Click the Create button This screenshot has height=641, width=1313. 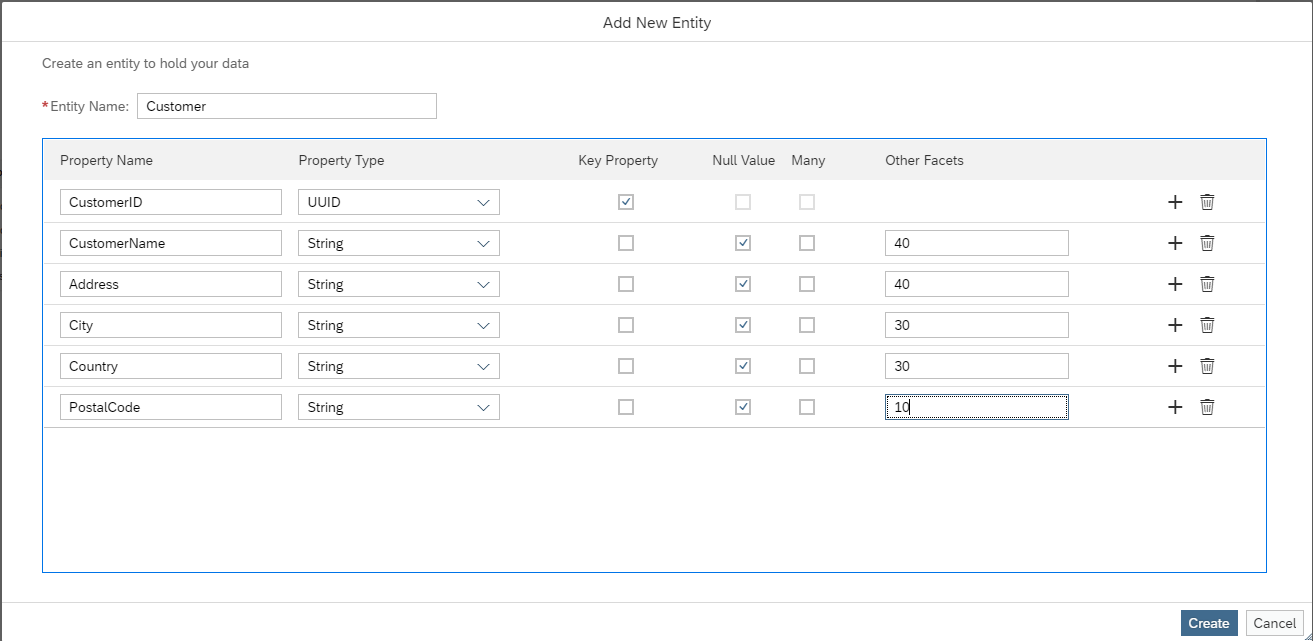1209,622
